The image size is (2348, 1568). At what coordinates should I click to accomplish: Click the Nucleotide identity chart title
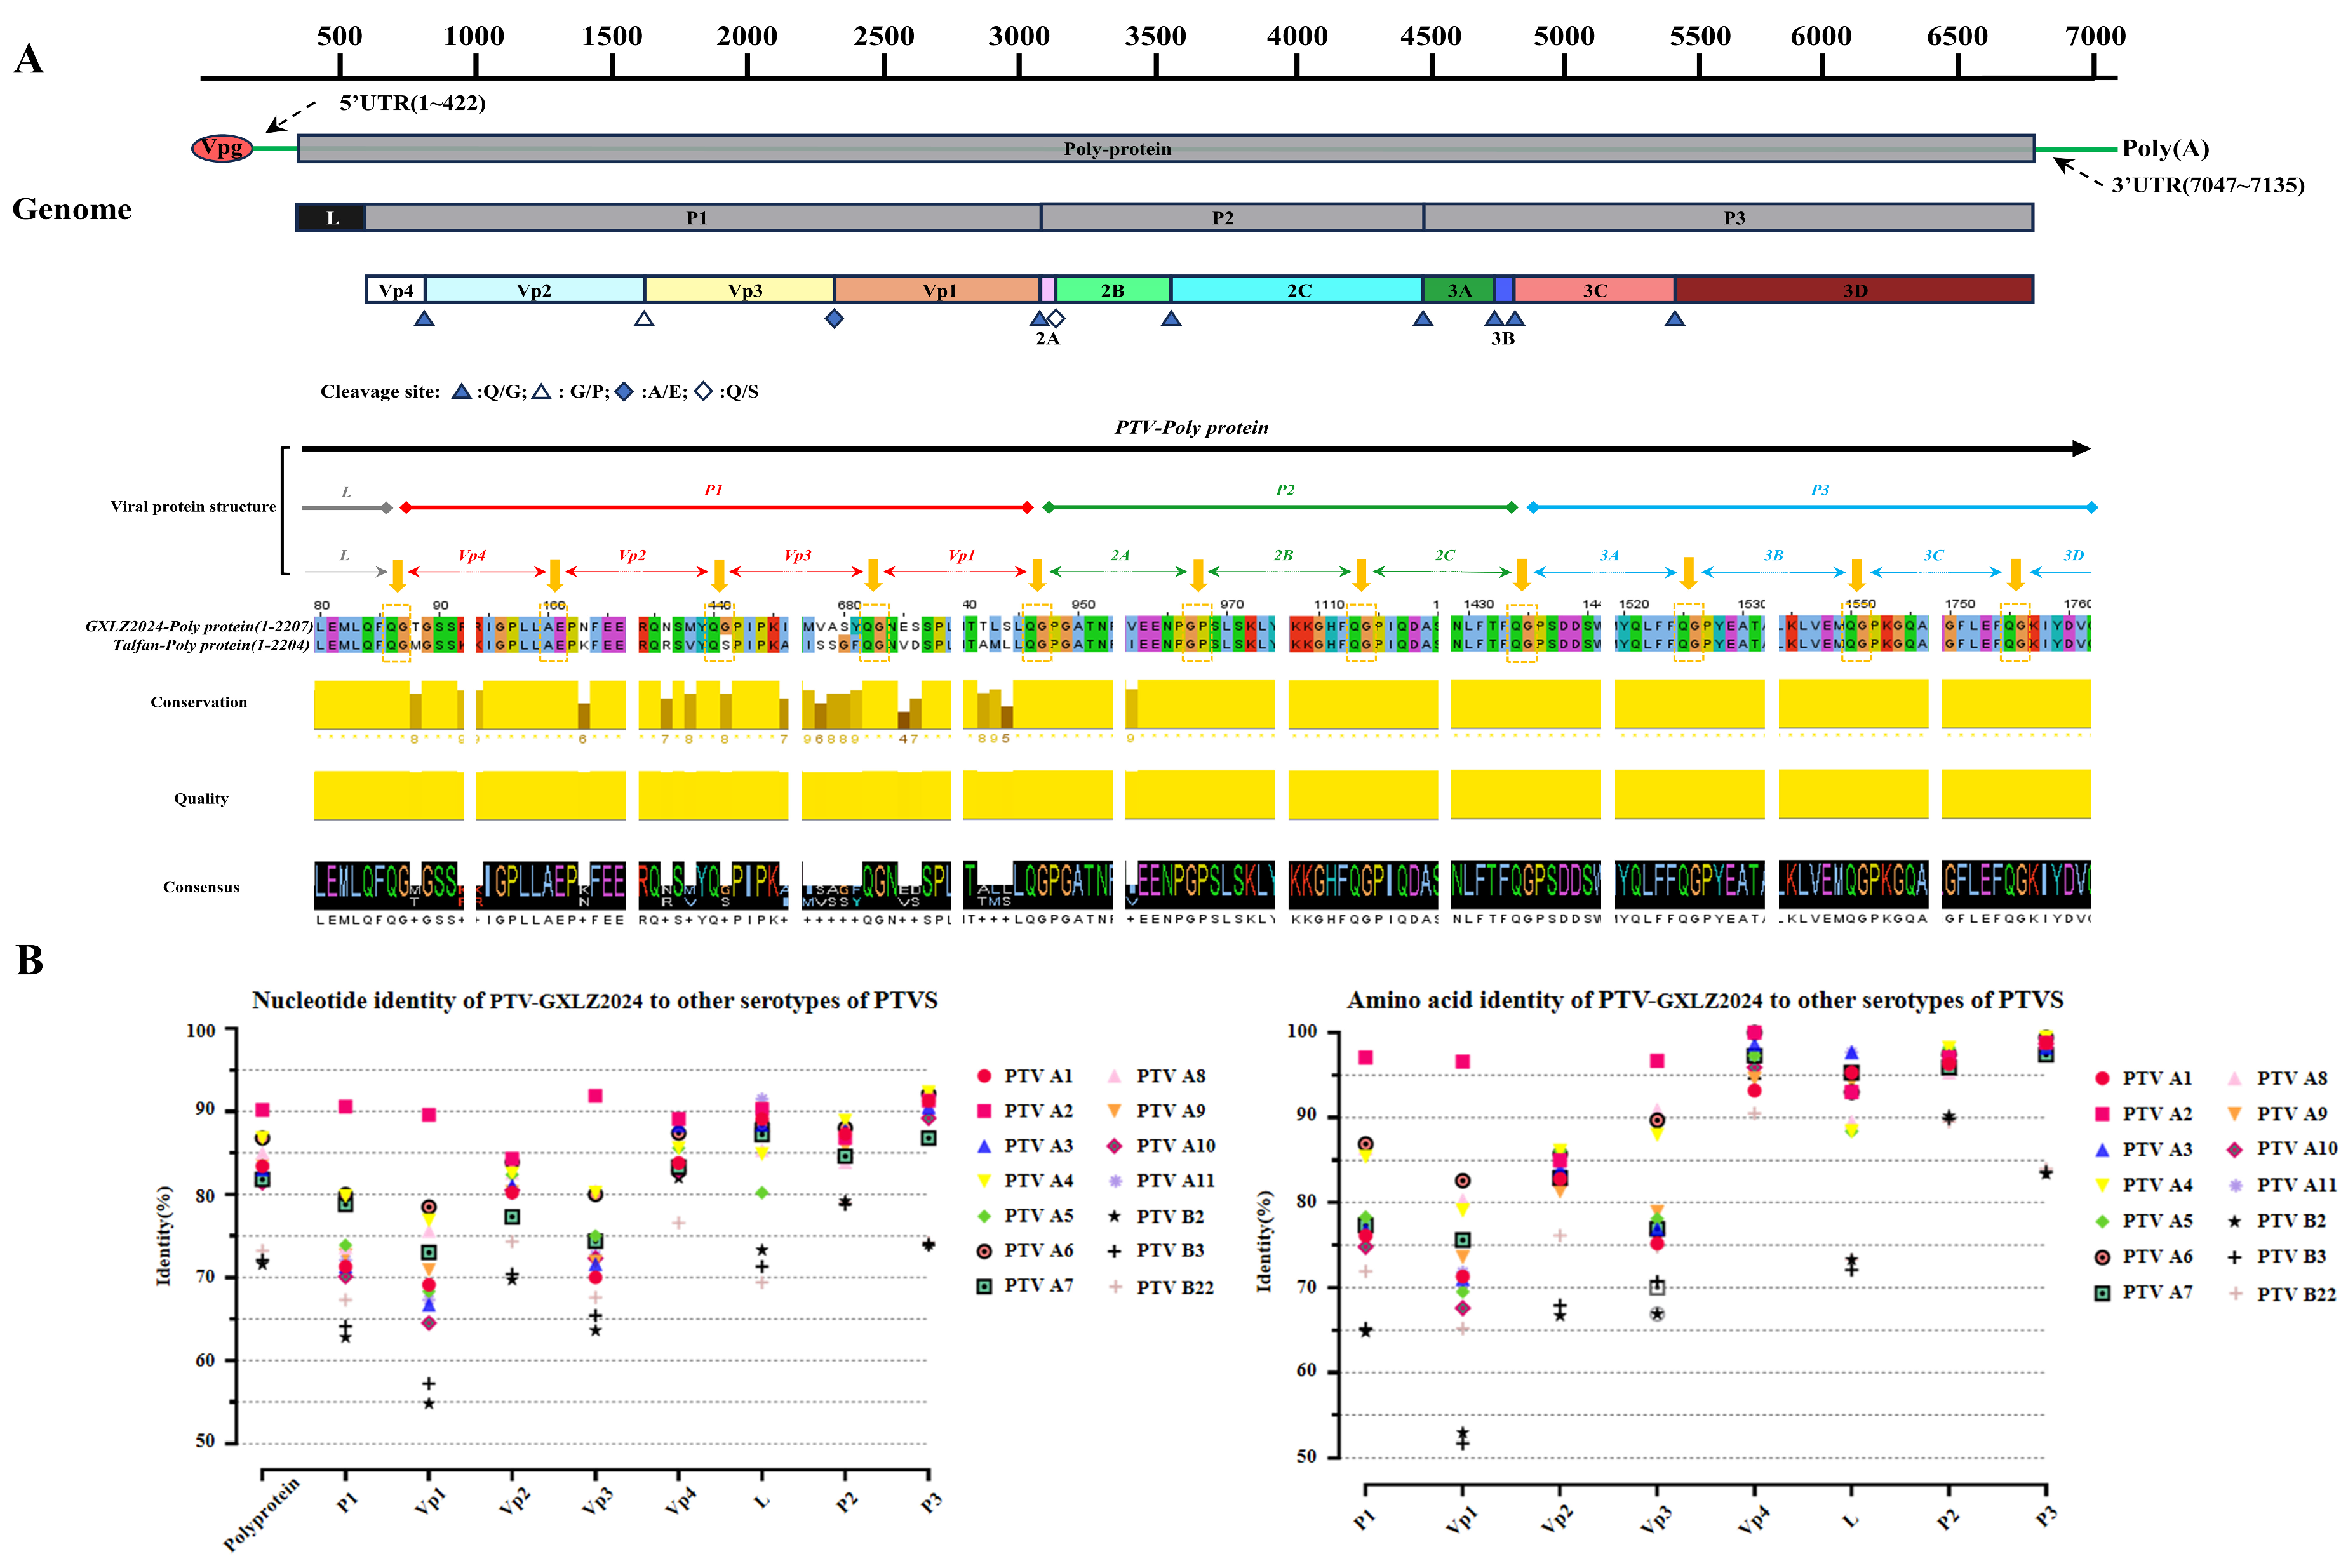tap(594, 1000)
